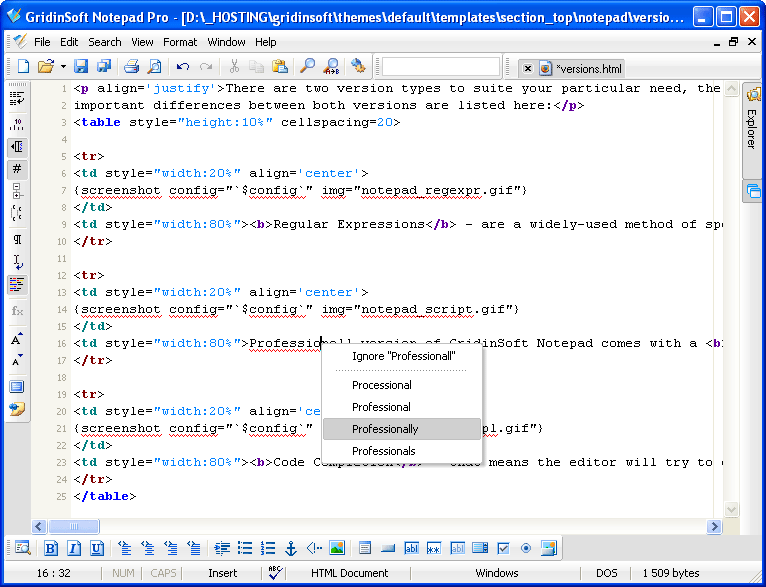Toggle the cursor-past-end-of-line icon in sidebar

pyautogui.click(x=17, y=262)
